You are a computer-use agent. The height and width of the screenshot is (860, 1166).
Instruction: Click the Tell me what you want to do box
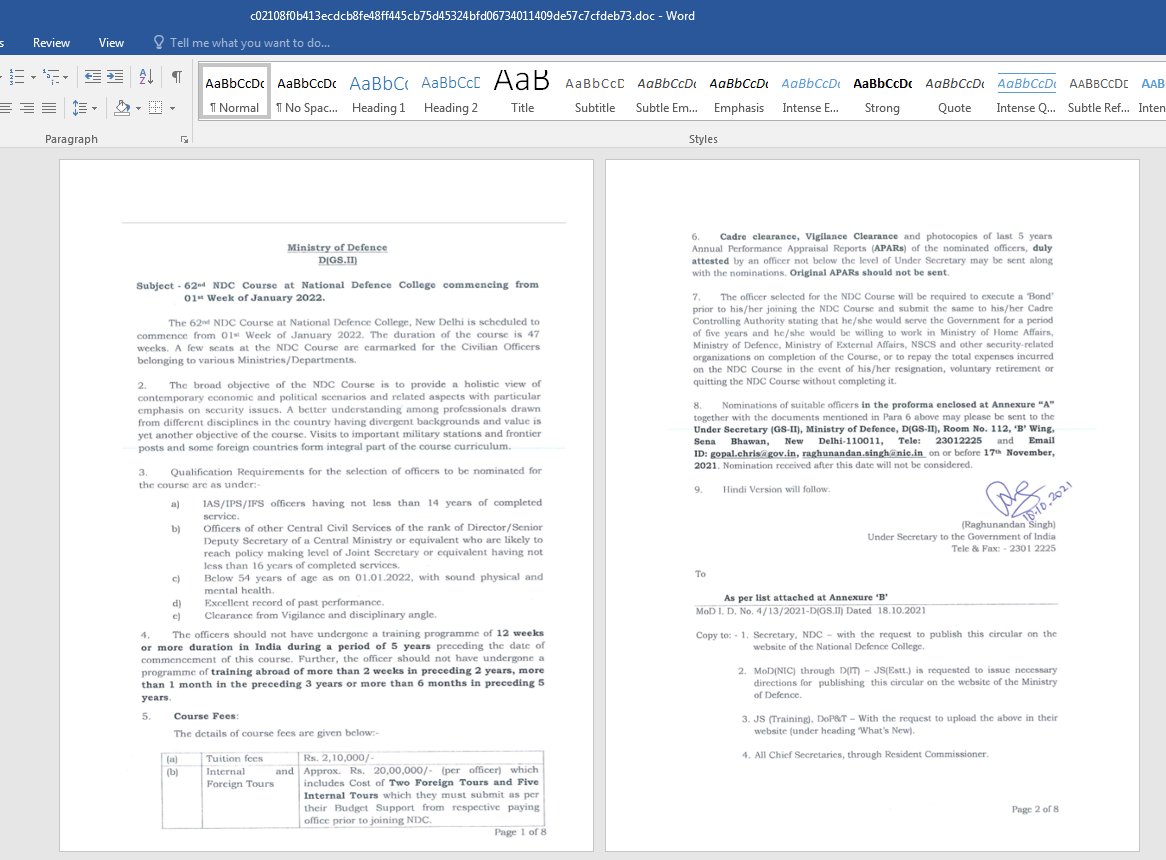[250, 43]
